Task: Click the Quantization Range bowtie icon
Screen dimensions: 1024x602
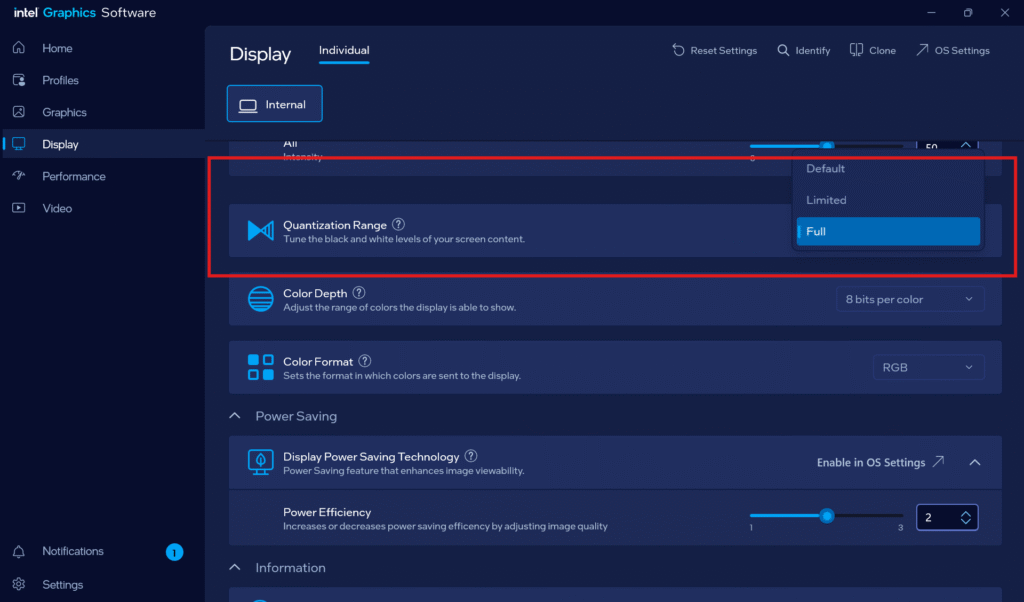Action: click(x=261, y=230)
